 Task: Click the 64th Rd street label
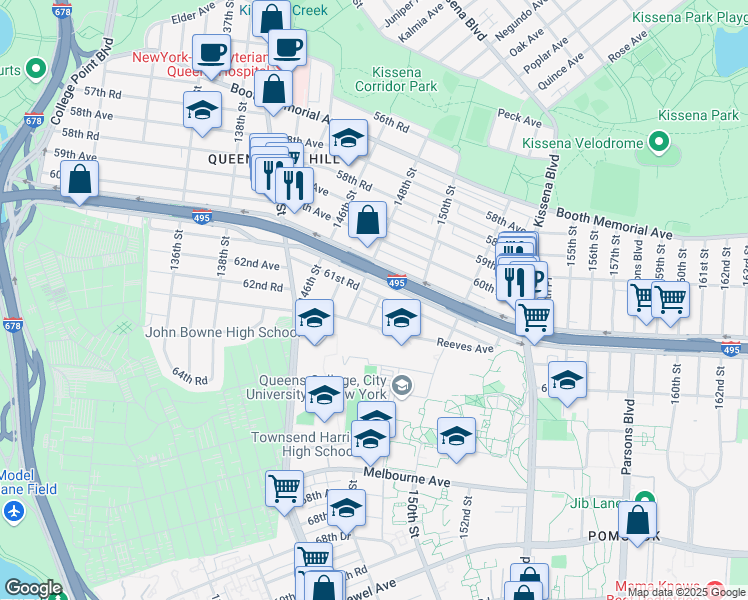tap(190, 376)
